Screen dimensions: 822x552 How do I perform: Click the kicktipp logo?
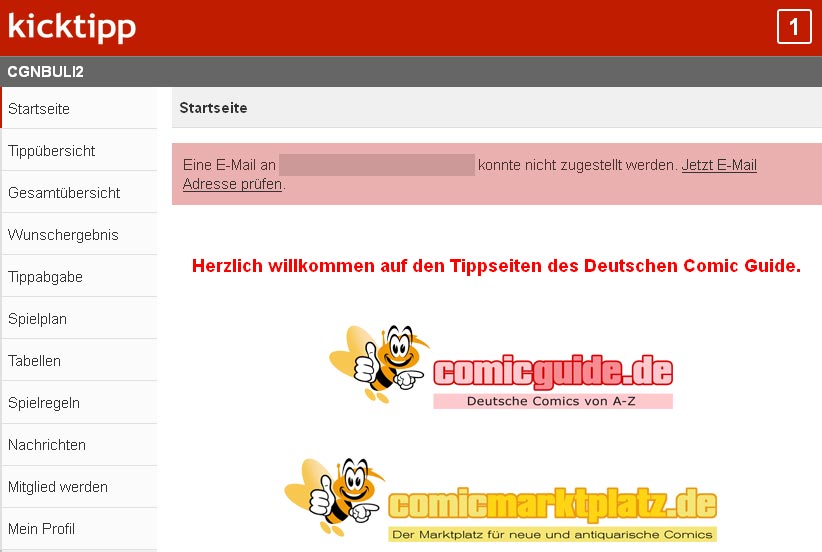click(72, 27)
